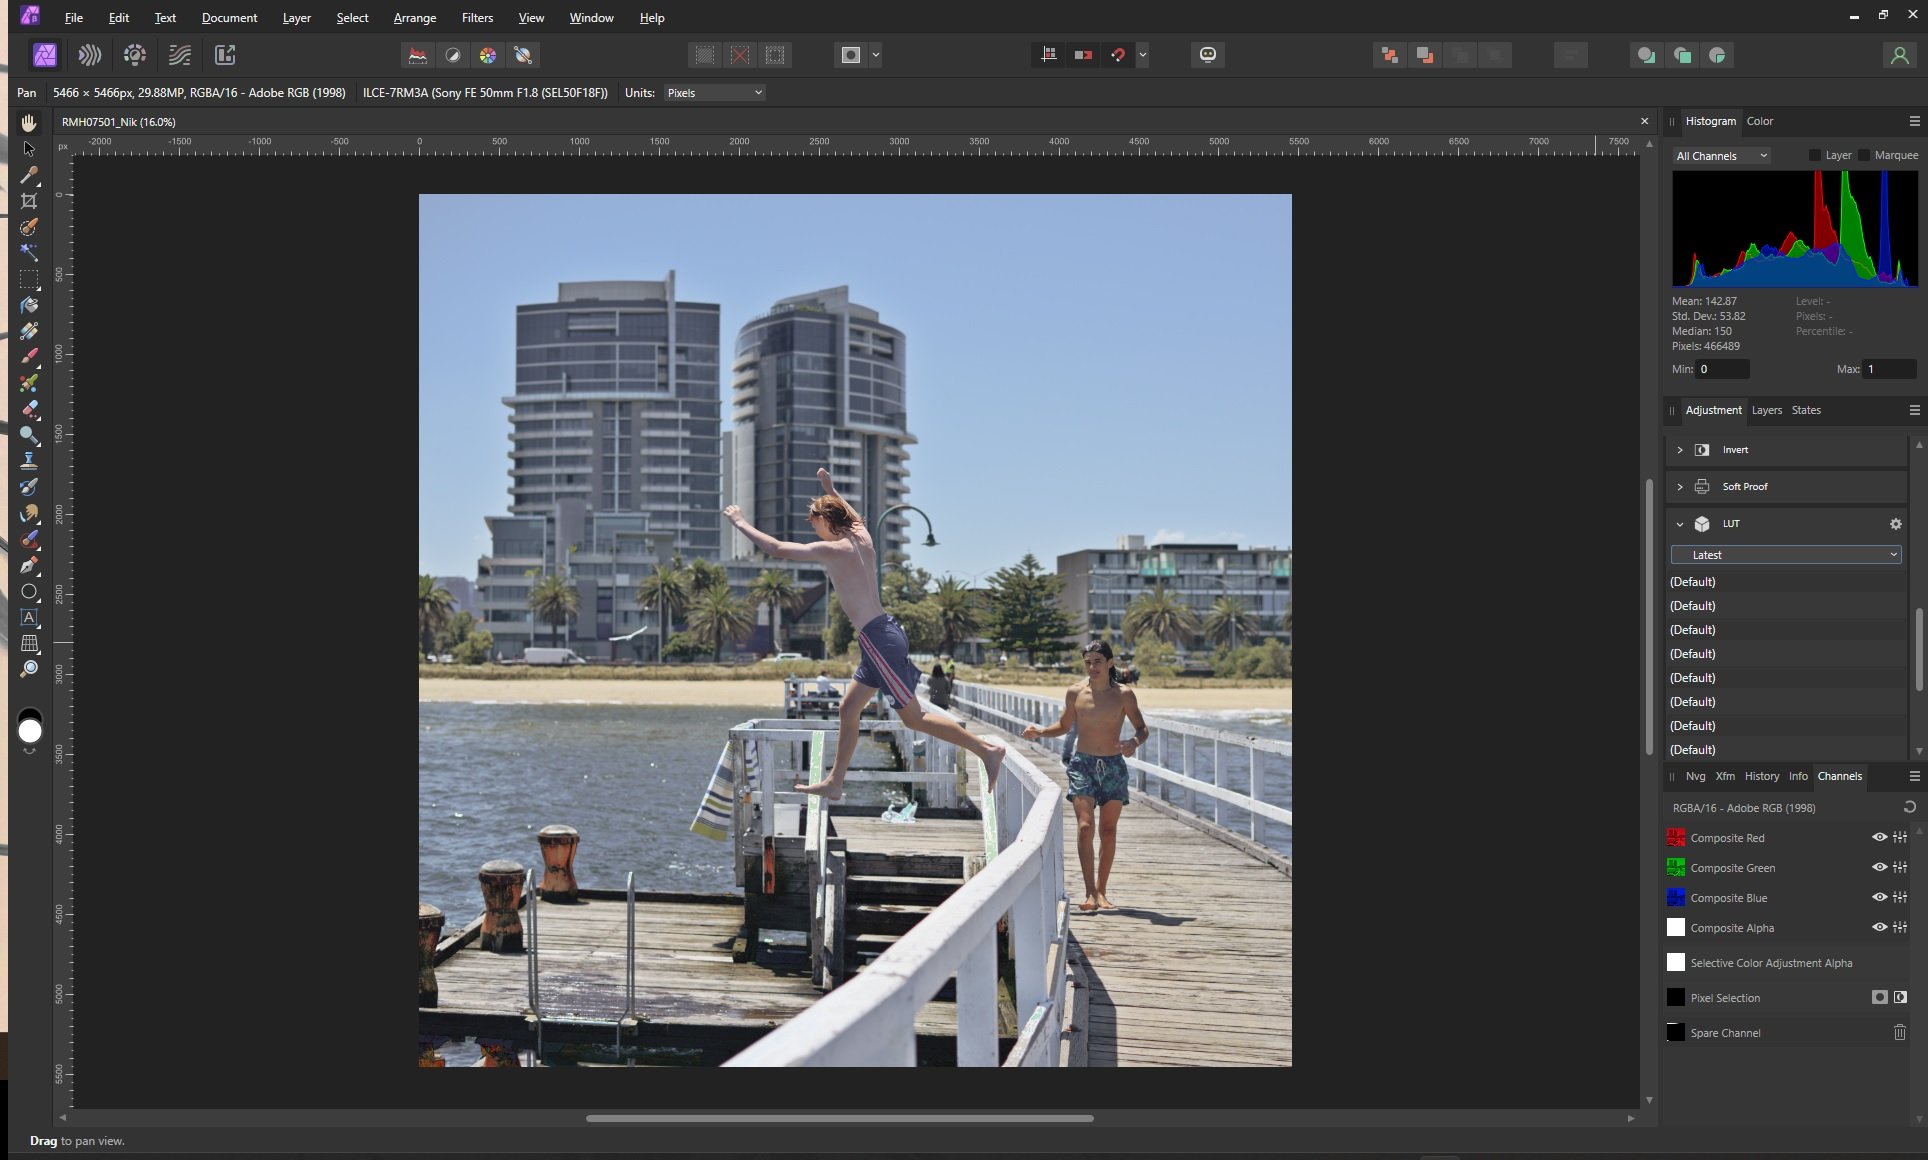Close the RMH07501_Nik document tab
Viewport: 1928px width, 1160px height.
click(1644, 121)
